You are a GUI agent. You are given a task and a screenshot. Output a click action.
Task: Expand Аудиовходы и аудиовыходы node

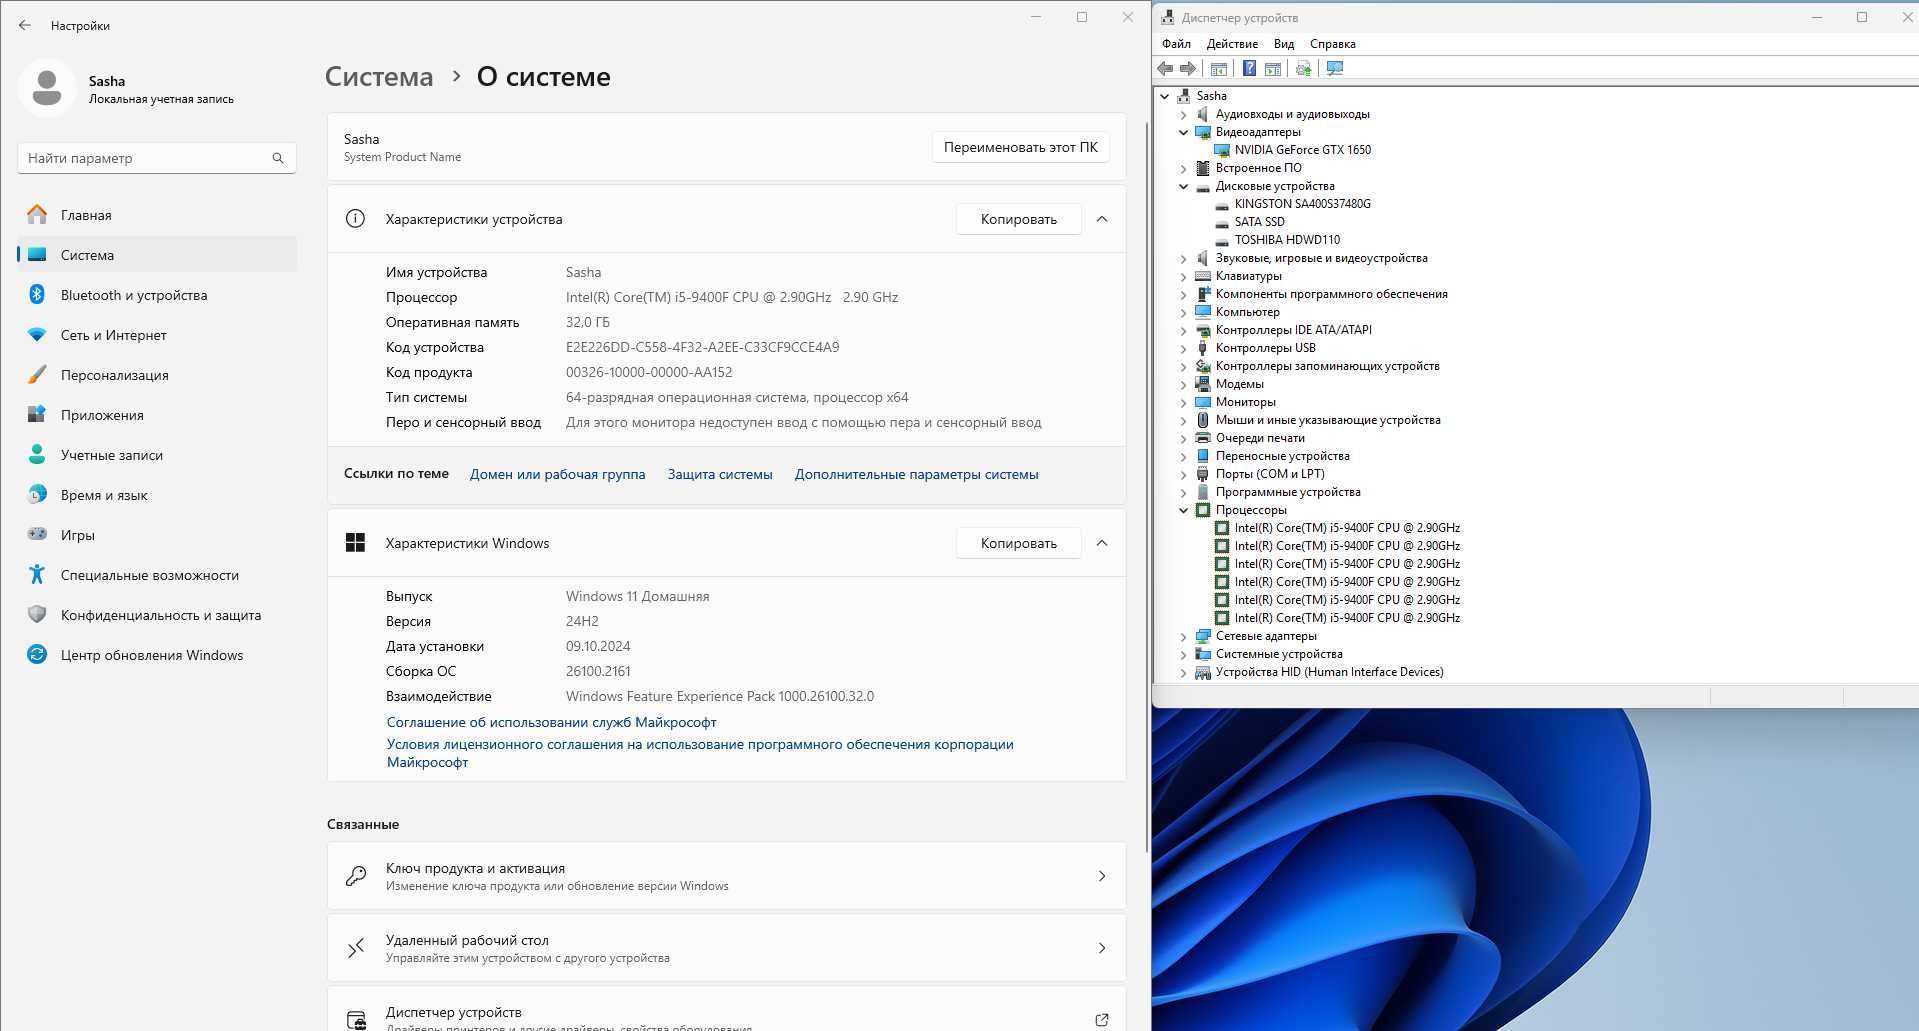tap(1184, 114)
